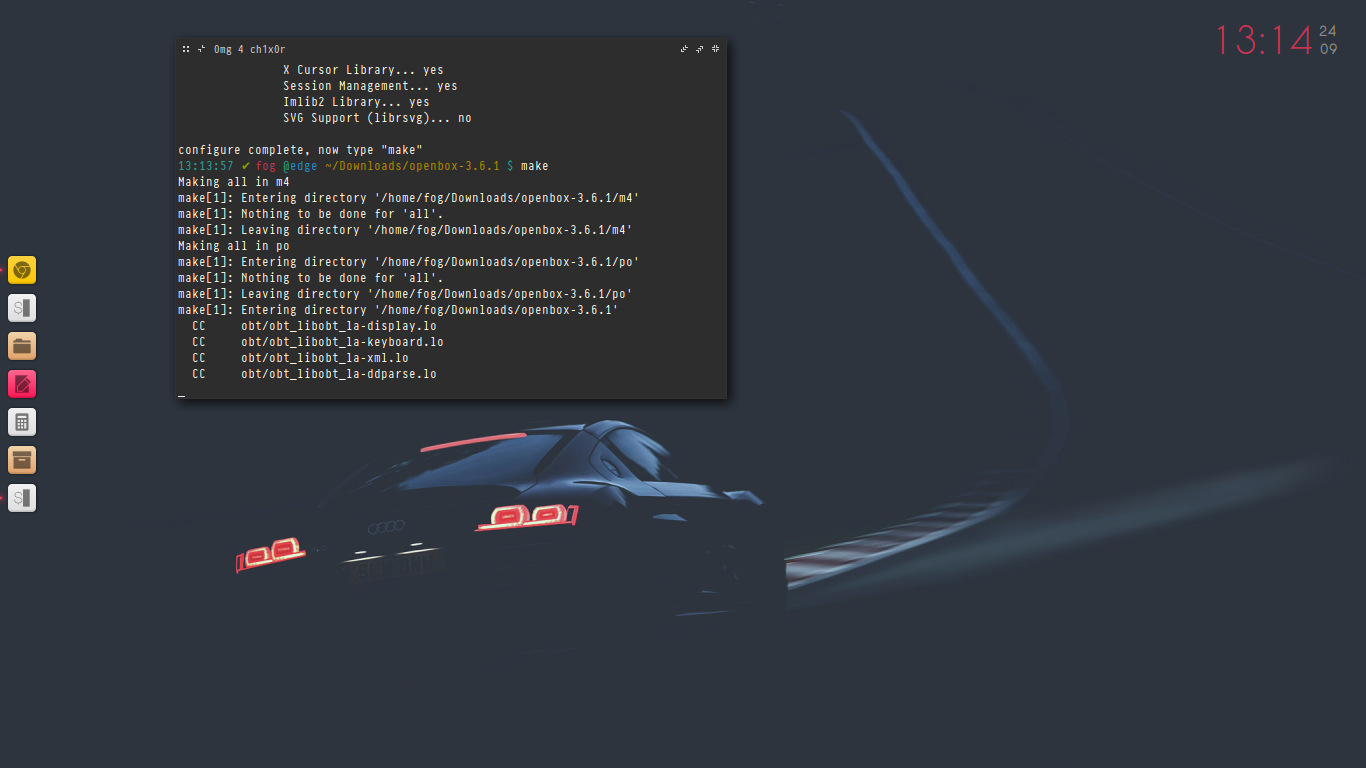Click the four-dot icon in terminal title bar

click(186, 49)
